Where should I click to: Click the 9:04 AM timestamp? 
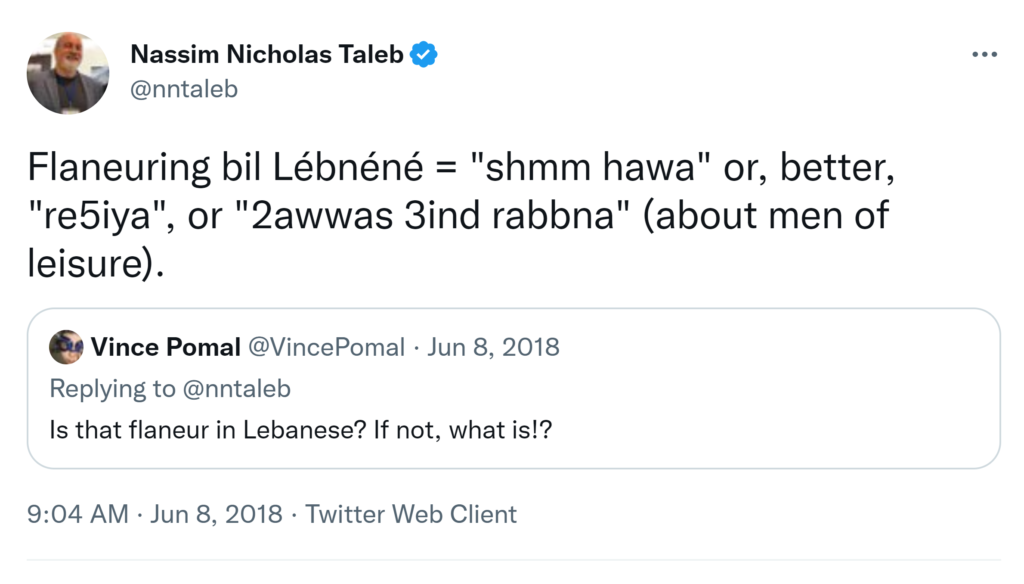coord(79,514)
